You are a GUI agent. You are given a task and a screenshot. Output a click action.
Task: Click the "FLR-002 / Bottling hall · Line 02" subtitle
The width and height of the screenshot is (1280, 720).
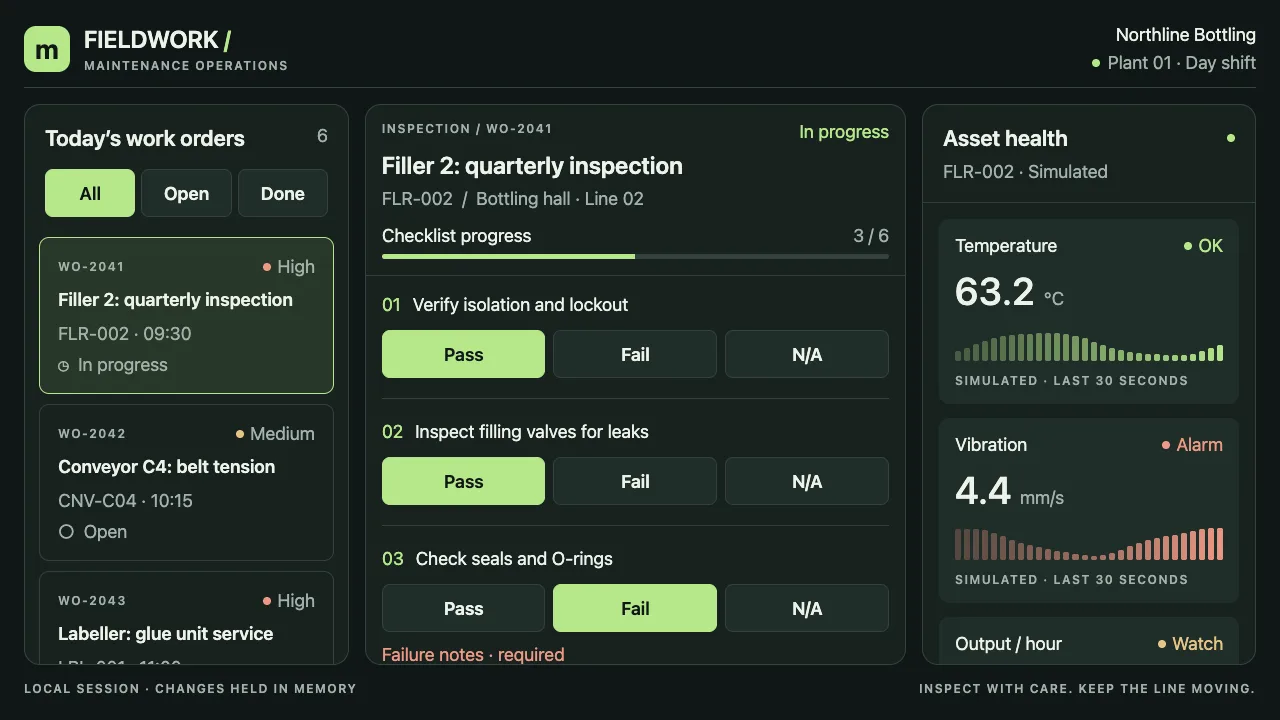(513, 199)
